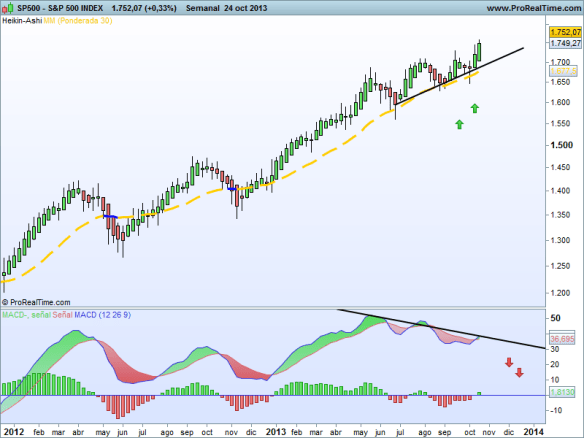Image resolution: width=584 pixels, height=438 pixels.
Task: Click the 1.400 price axis label
Action: click(560, 191)
